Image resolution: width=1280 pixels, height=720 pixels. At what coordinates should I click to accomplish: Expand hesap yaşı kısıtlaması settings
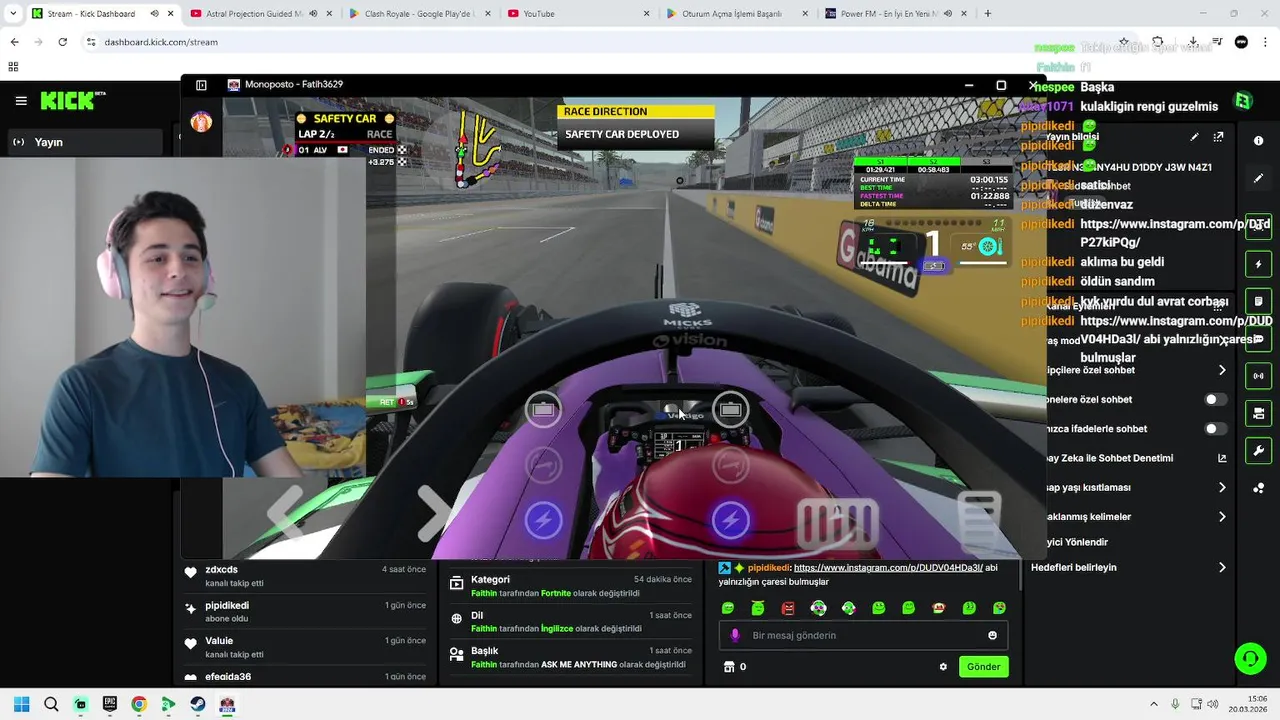click(1222, 487)
